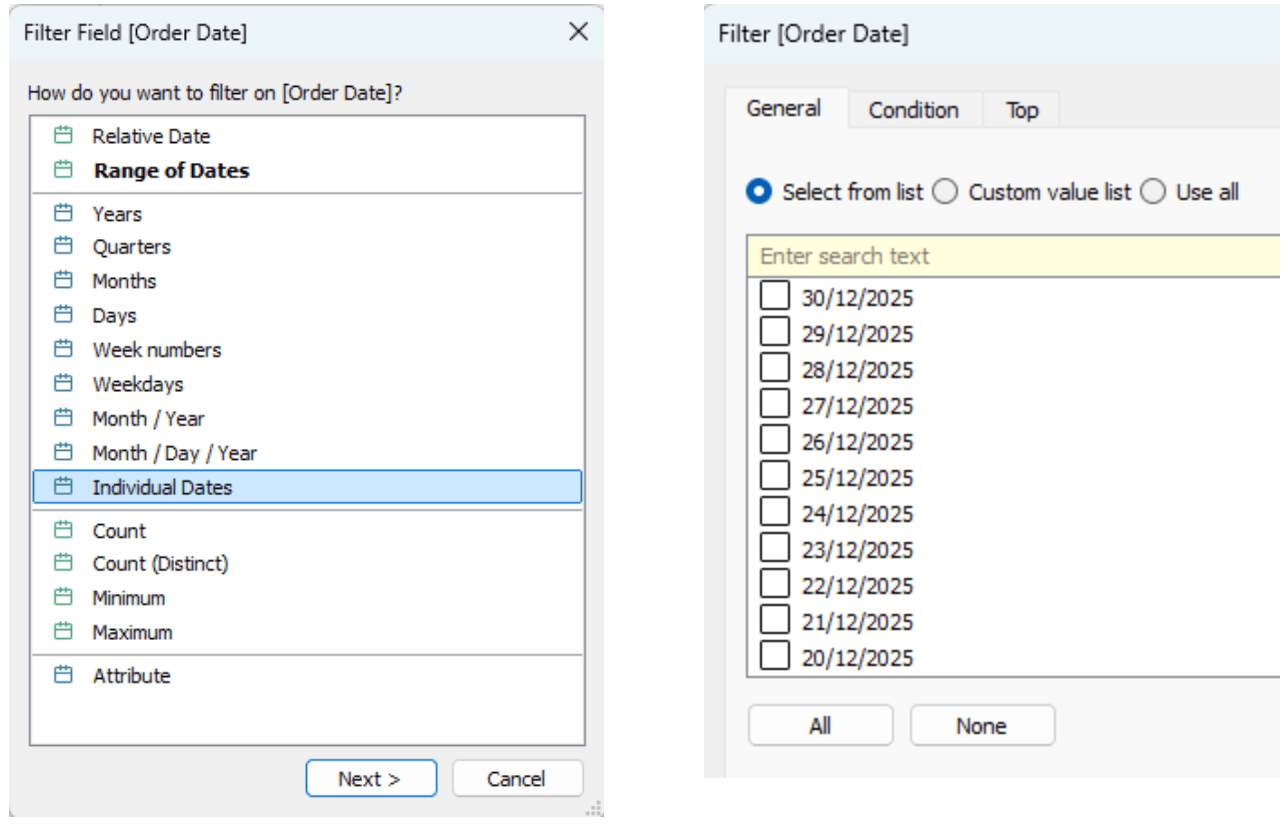Click the calendar icon beside Month / Year
The image size is (1284, 826).
[64, 418]
